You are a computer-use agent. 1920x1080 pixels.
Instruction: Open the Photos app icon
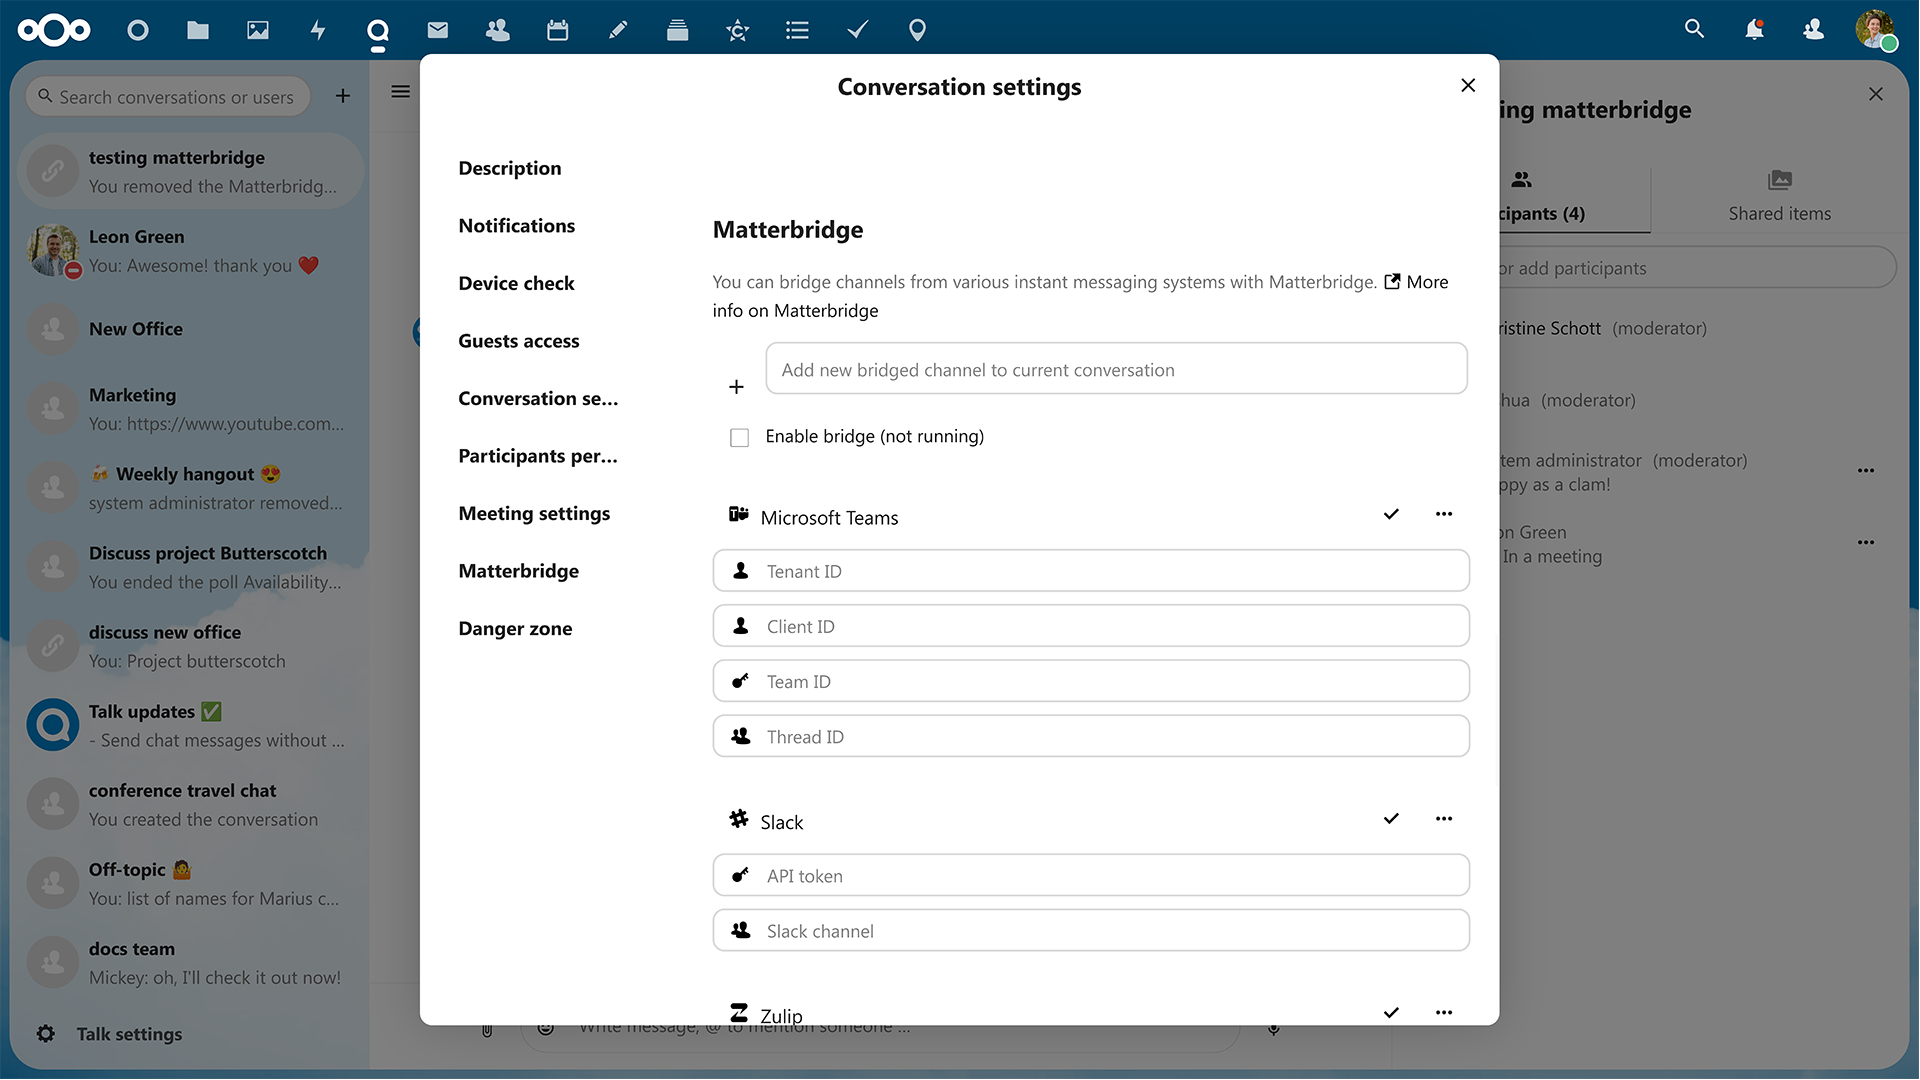(x=258, y=30)
